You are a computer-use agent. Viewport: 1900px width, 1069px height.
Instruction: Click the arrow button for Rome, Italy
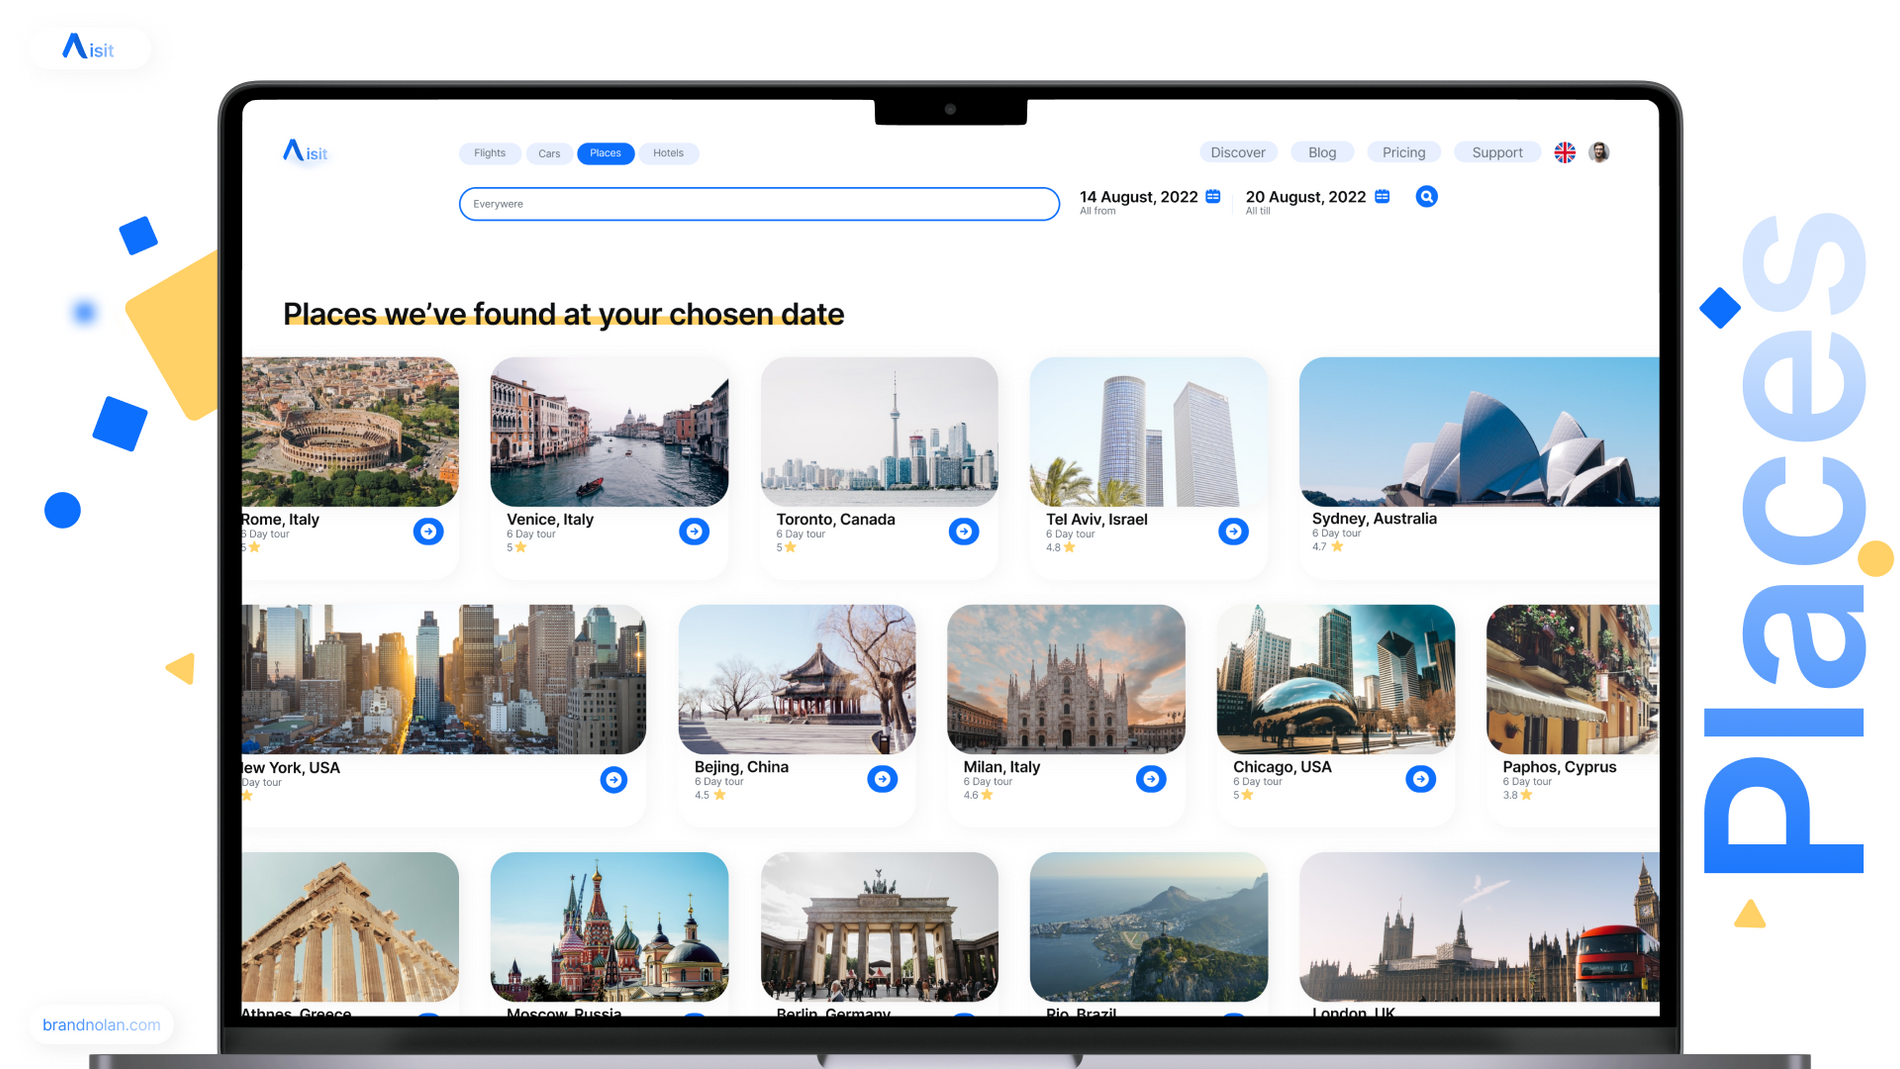pos(428,531)
